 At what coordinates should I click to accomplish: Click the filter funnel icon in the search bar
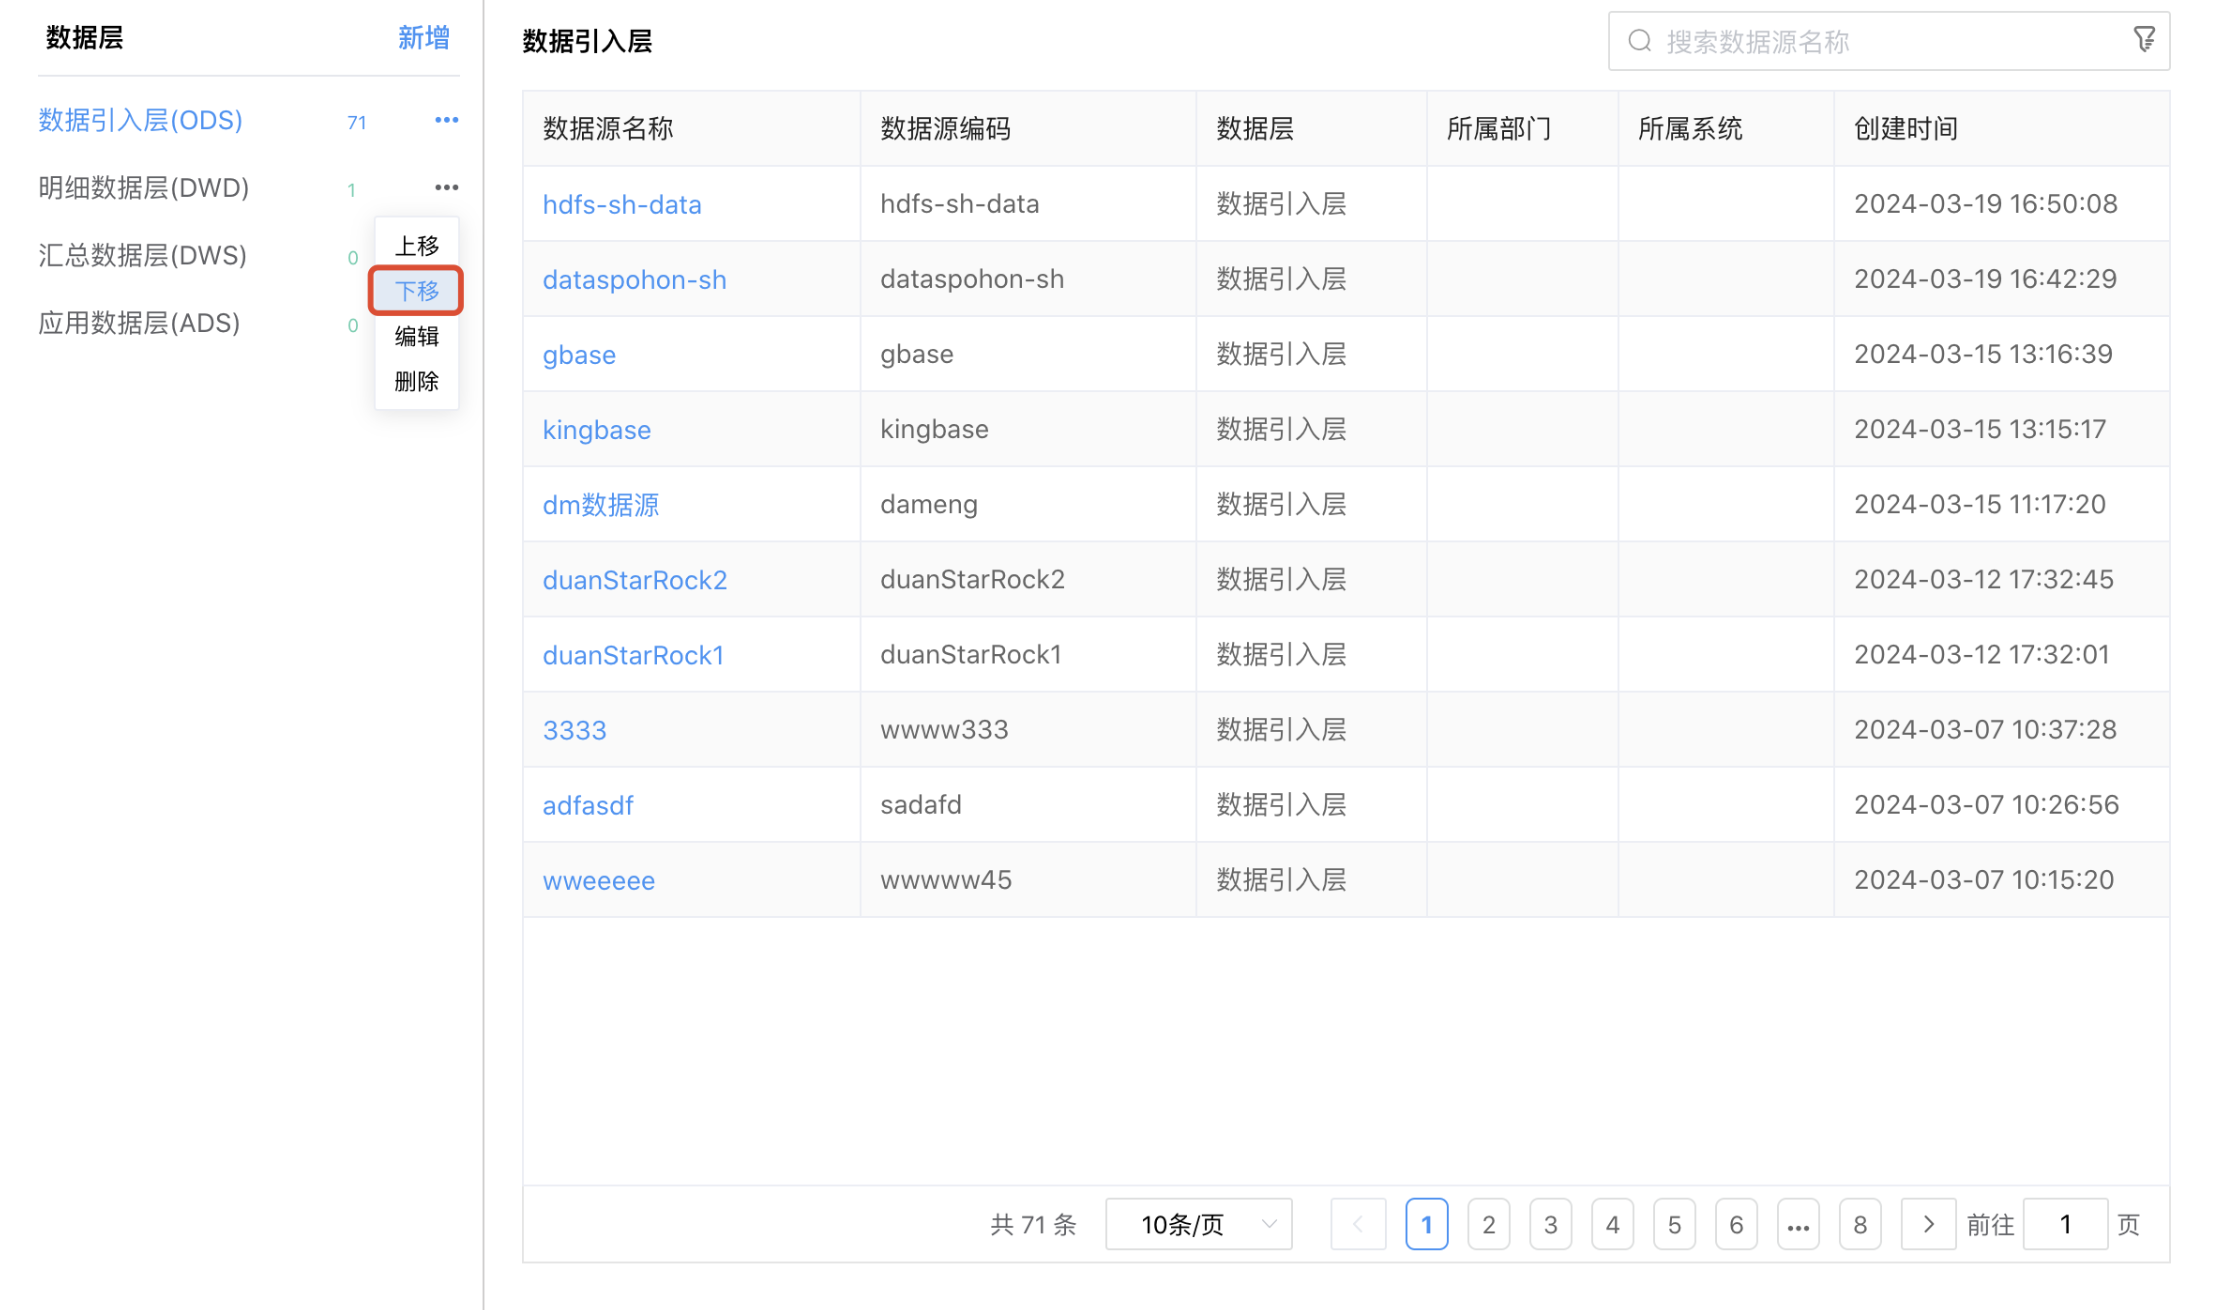point(2144,40)
